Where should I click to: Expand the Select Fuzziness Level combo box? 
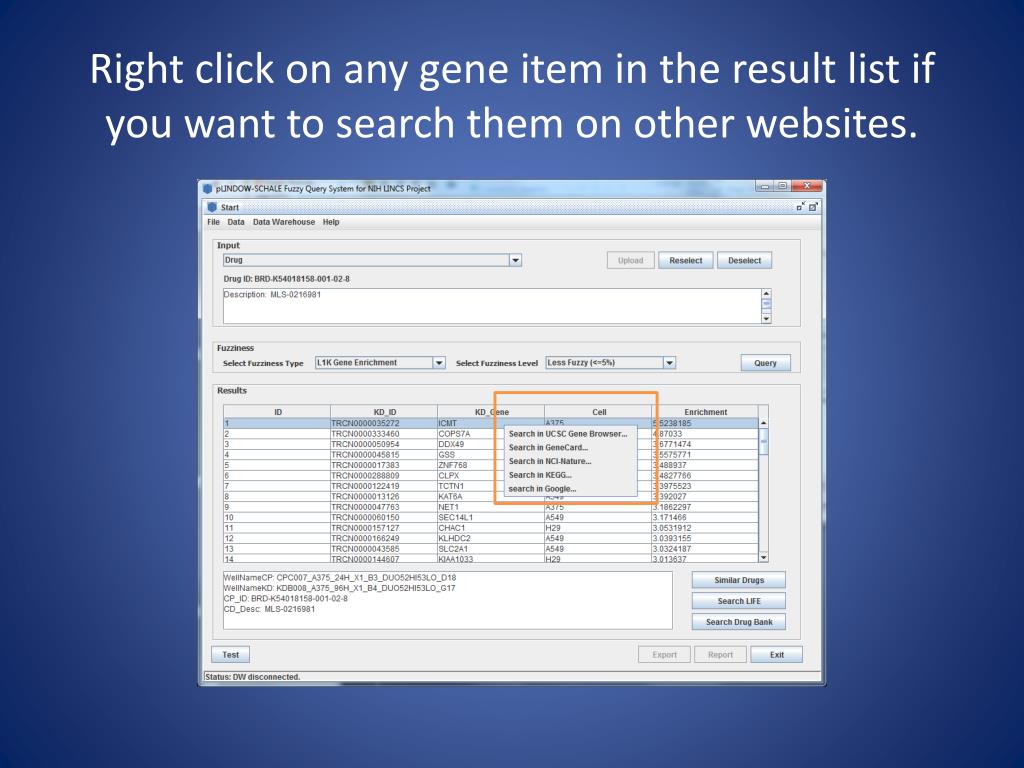pyautogui.click(x=669, y=362)
